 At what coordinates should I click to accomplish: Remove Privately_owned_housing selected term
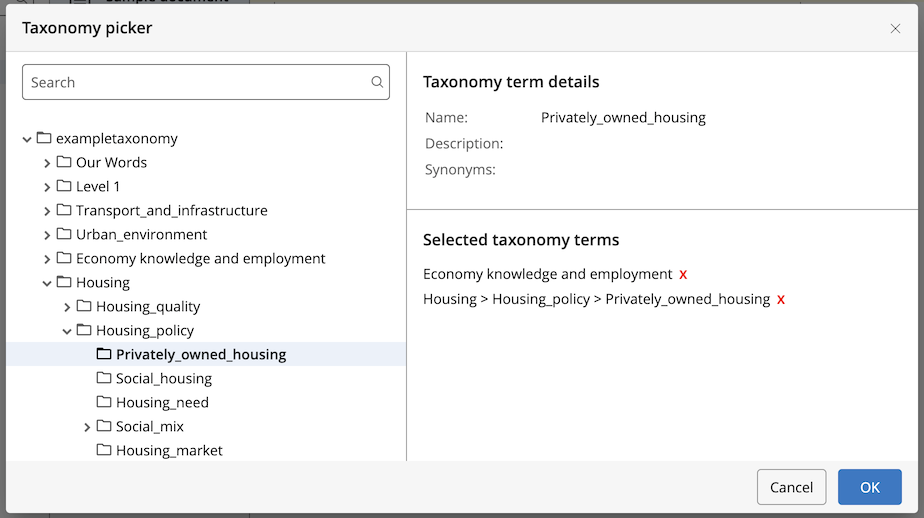coord(781,299)
